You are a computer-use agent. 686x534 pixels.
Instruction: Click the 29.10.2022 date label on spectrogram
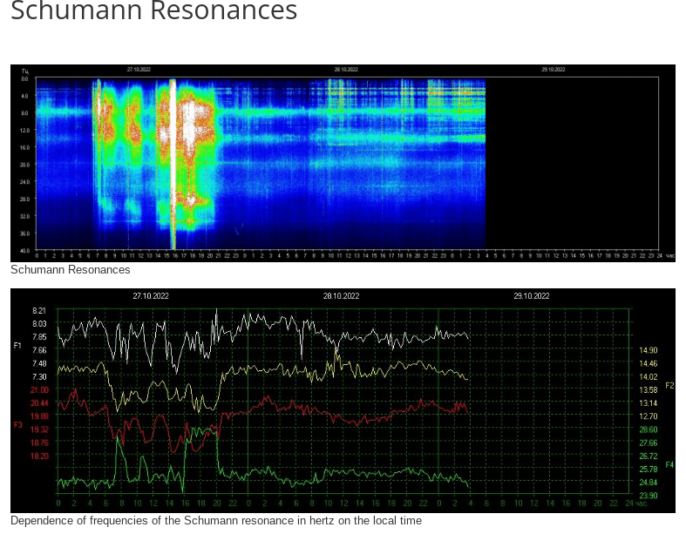(553, 70)
